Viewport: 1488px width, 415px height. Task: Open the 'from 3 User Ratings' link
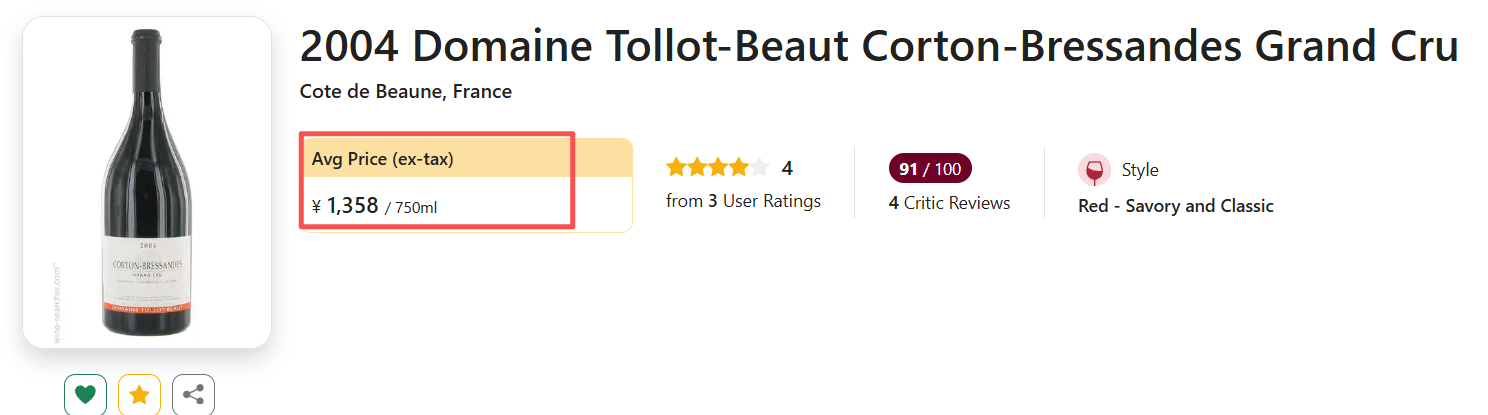click(743, 201)
